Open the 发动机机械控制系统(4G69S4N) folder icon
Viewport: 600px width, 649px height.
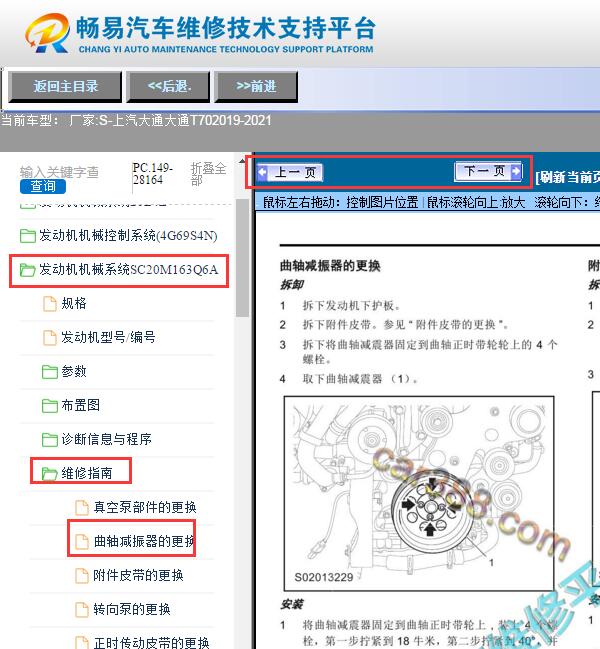pos(28,236)
